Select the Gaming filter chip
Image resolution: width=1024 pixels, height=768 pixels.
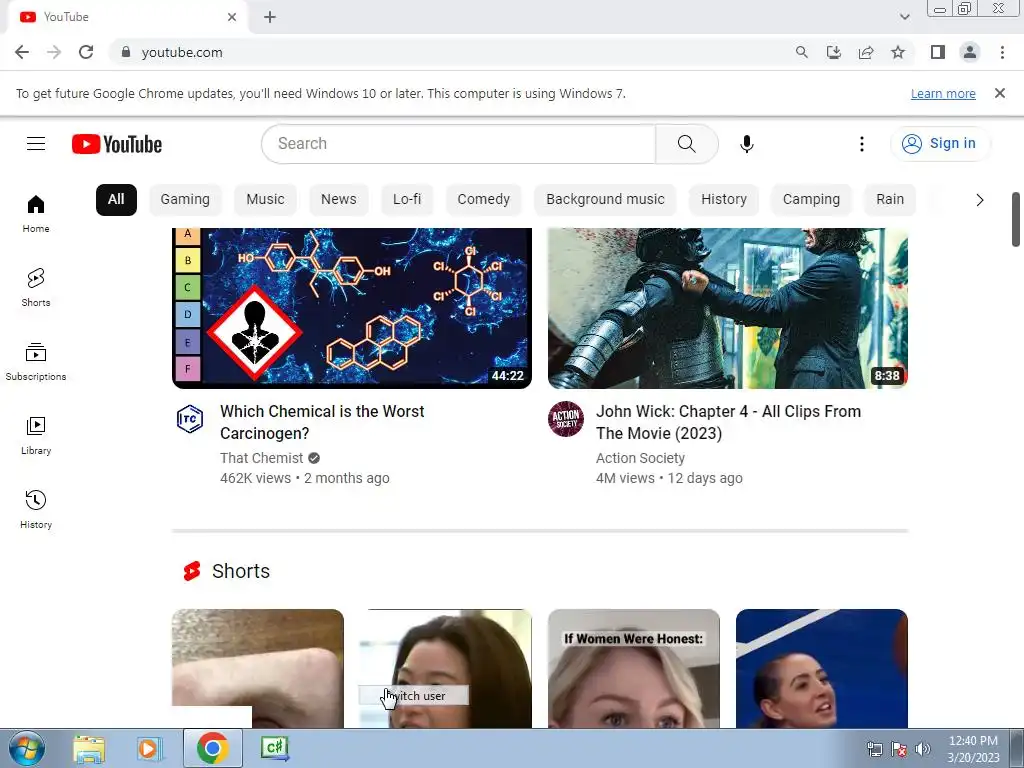point(185,200)
